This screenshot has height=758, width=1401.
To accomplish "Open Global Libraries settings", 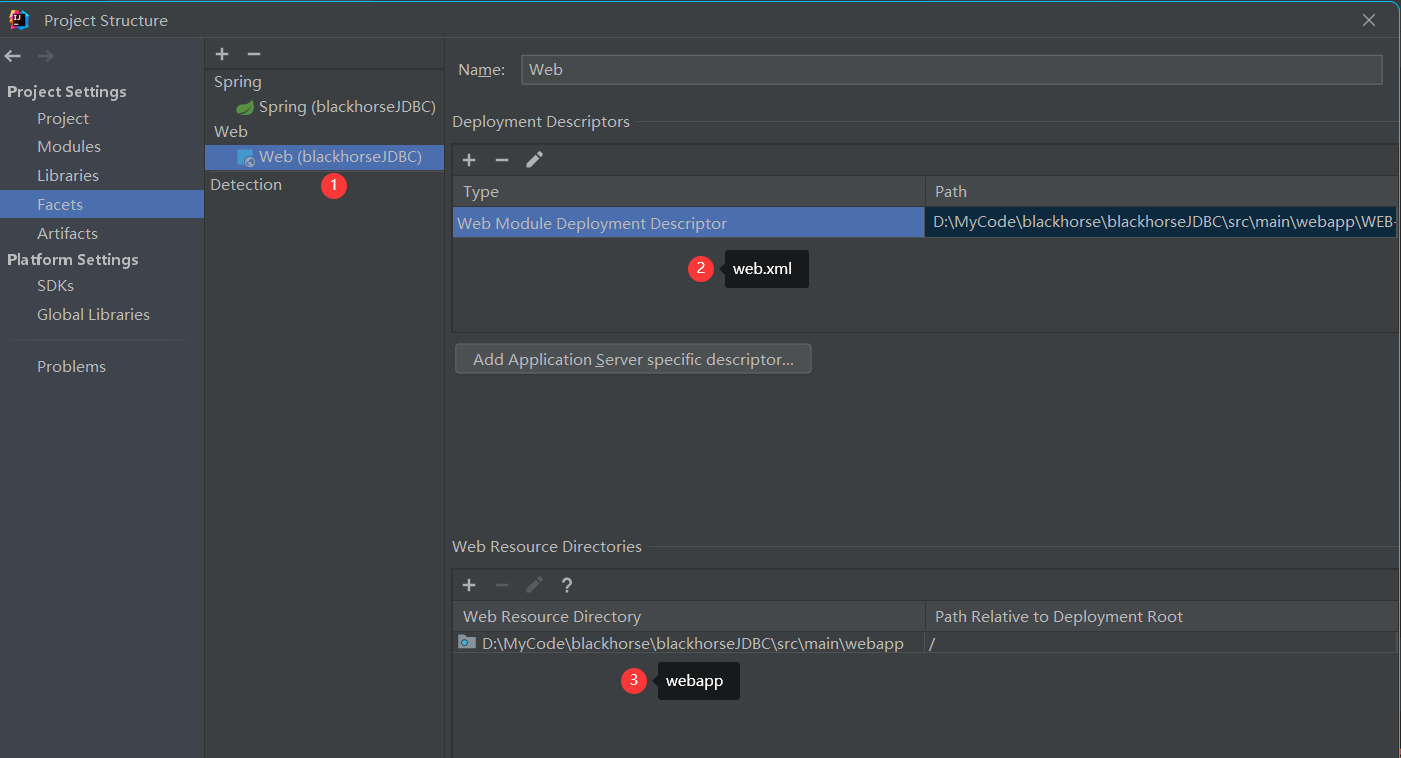I will click(x=93, y=315).
